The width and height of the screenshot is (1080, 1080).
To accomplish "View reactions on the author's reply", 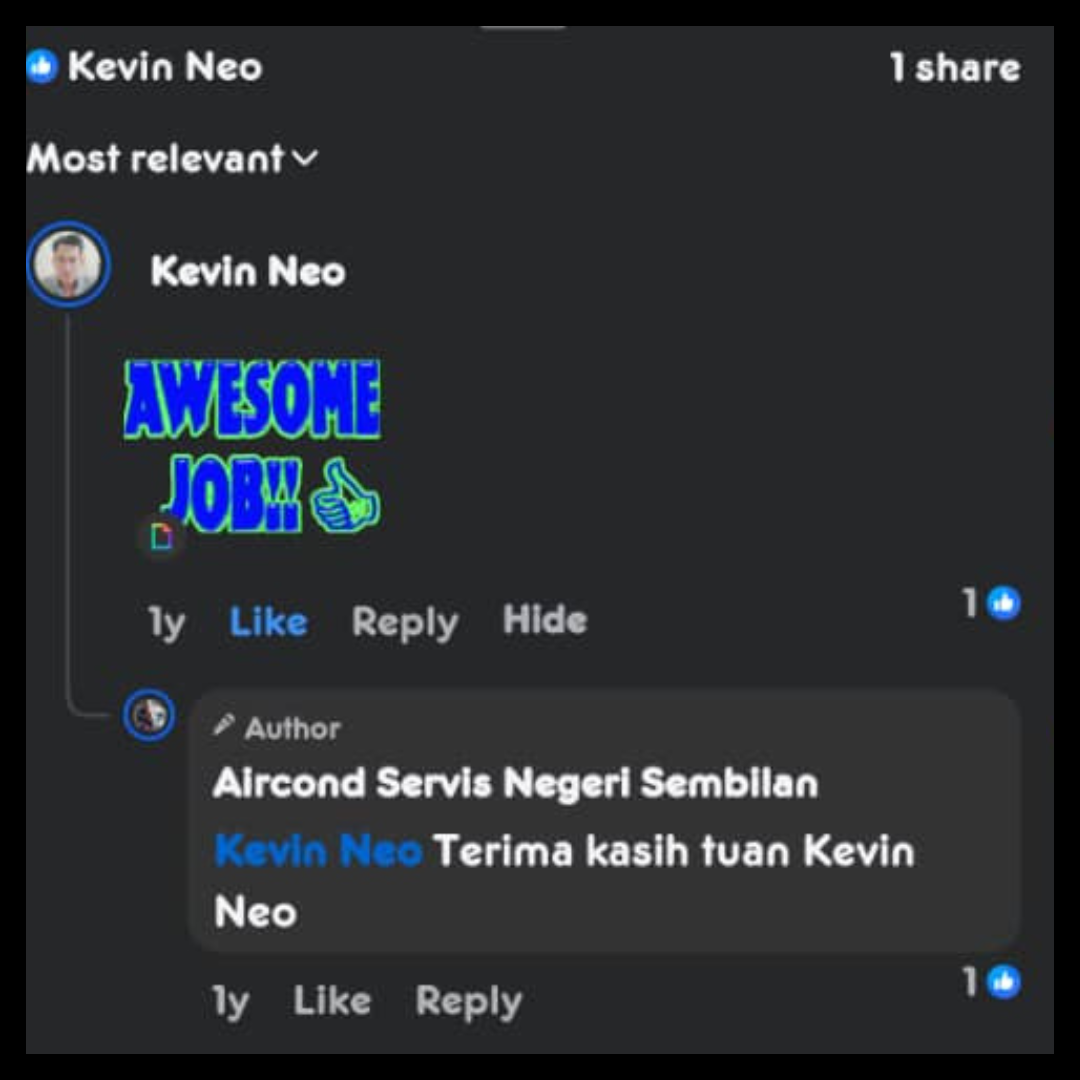I will 993,981.
